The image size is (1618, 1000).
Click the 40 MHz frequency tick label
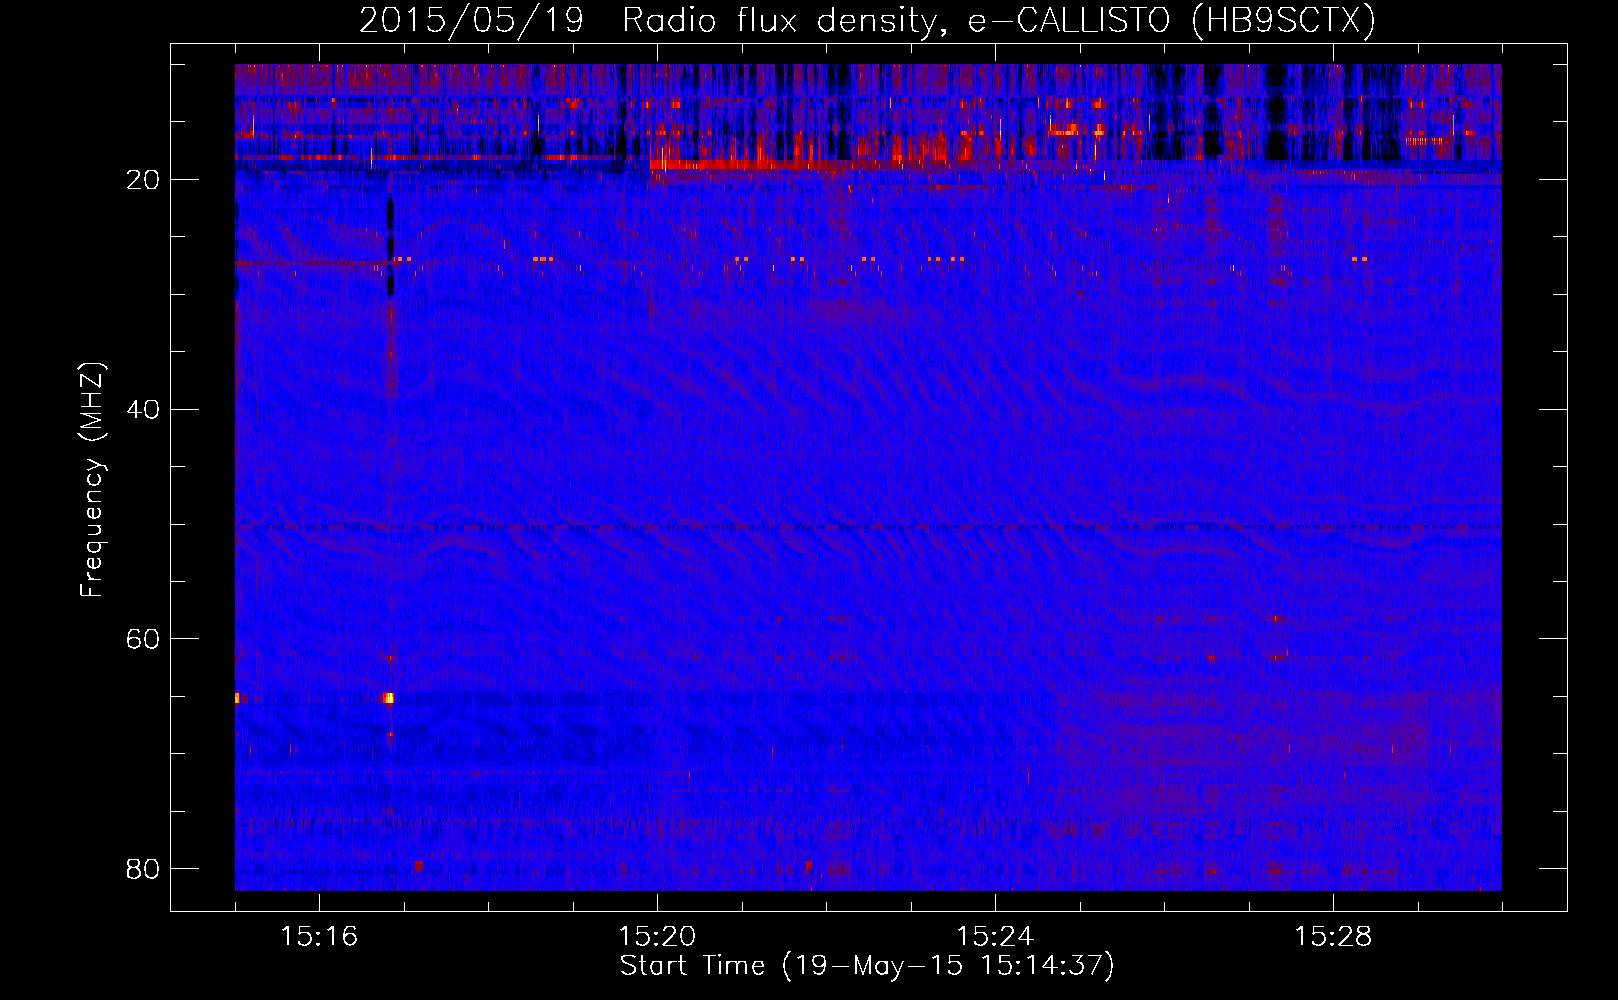tap(143, 410)
